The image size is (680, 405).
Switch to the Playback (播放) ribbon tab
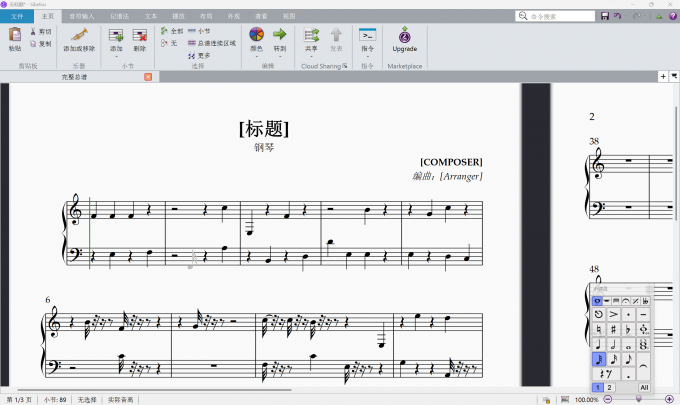point(178,17)
